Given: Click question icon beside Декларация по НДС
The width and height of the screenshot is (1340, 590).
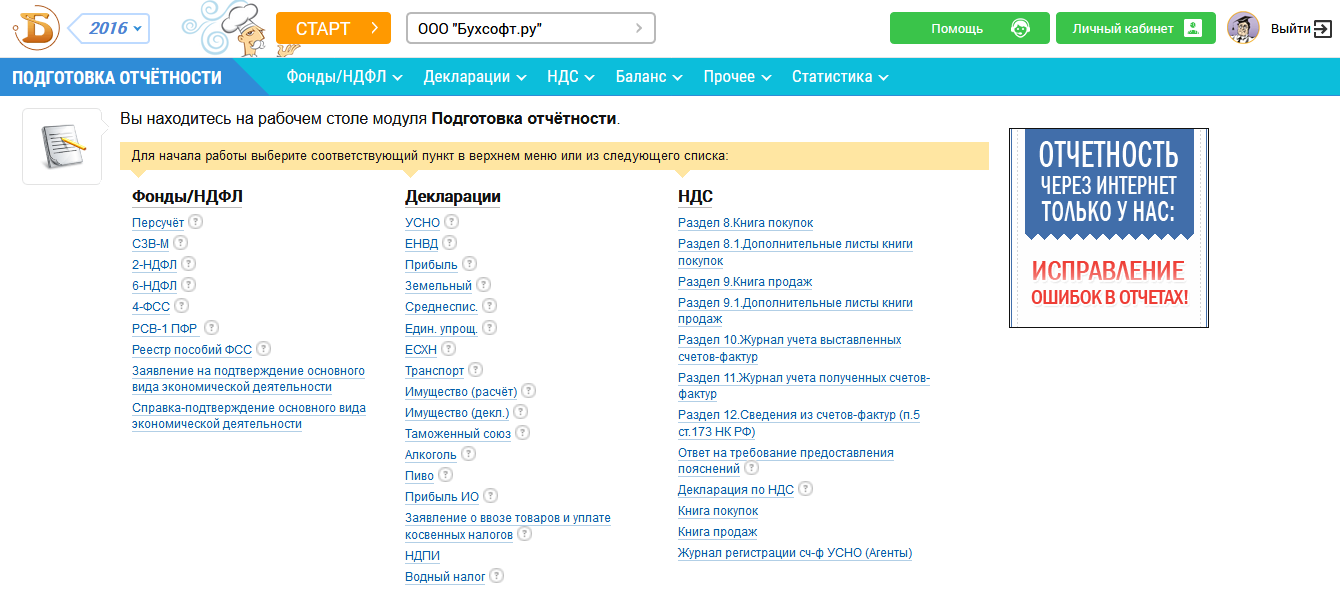Looking at the screenshot, I should coord(806,489).
